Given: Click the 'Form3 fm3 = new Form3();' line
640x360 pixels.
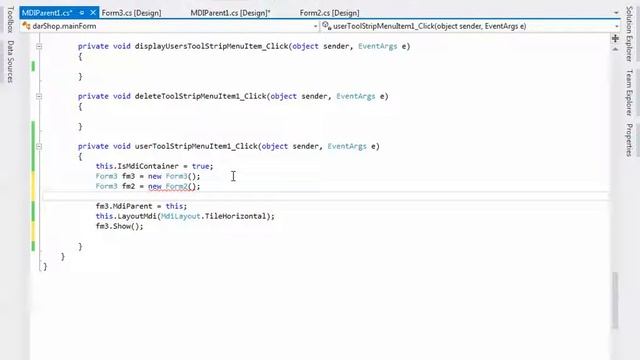Looking at the screenshot, I should pos(148,176).
